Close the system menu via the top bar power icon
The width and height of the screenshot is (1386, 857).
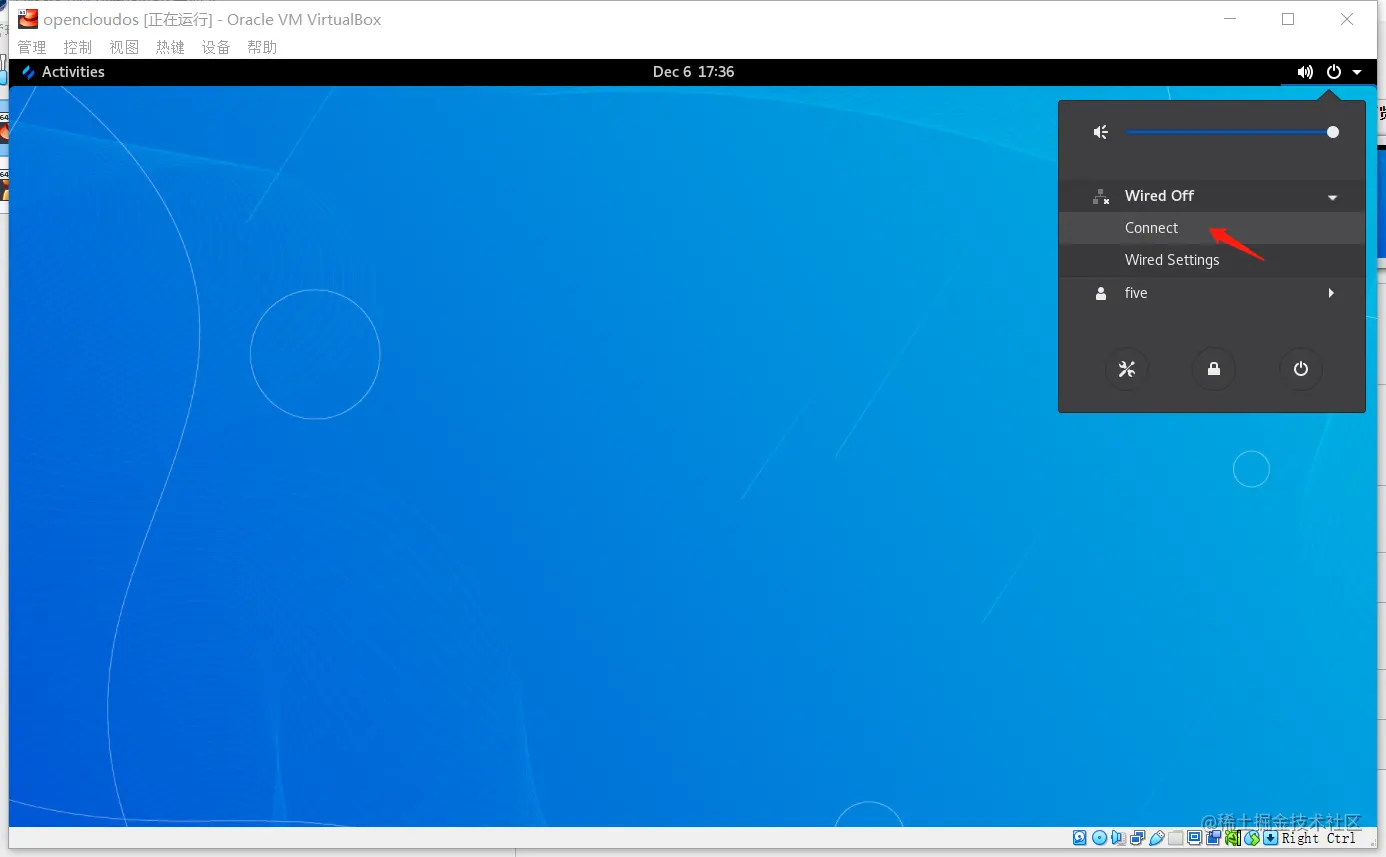tap(1334, 72)
